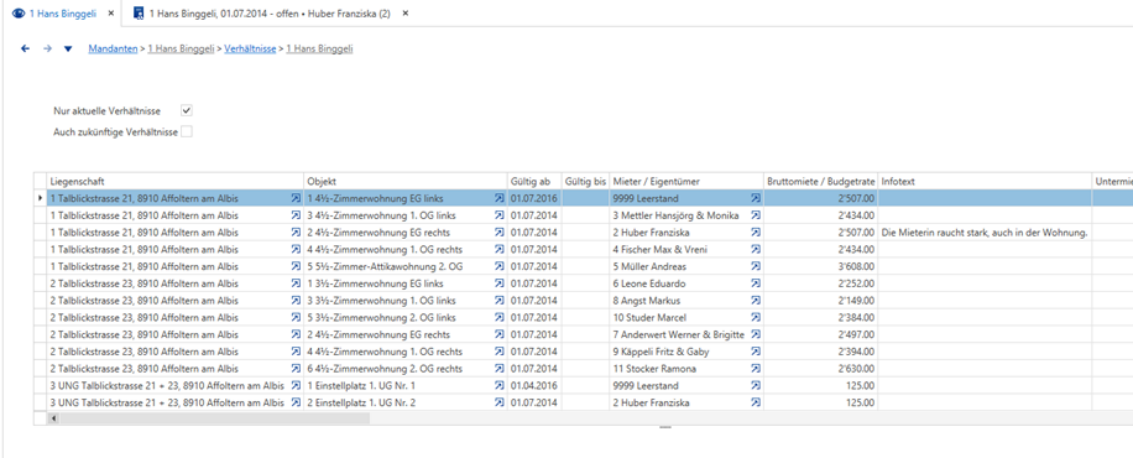Select the 2'252.00 rent cell

coord(821,284)
